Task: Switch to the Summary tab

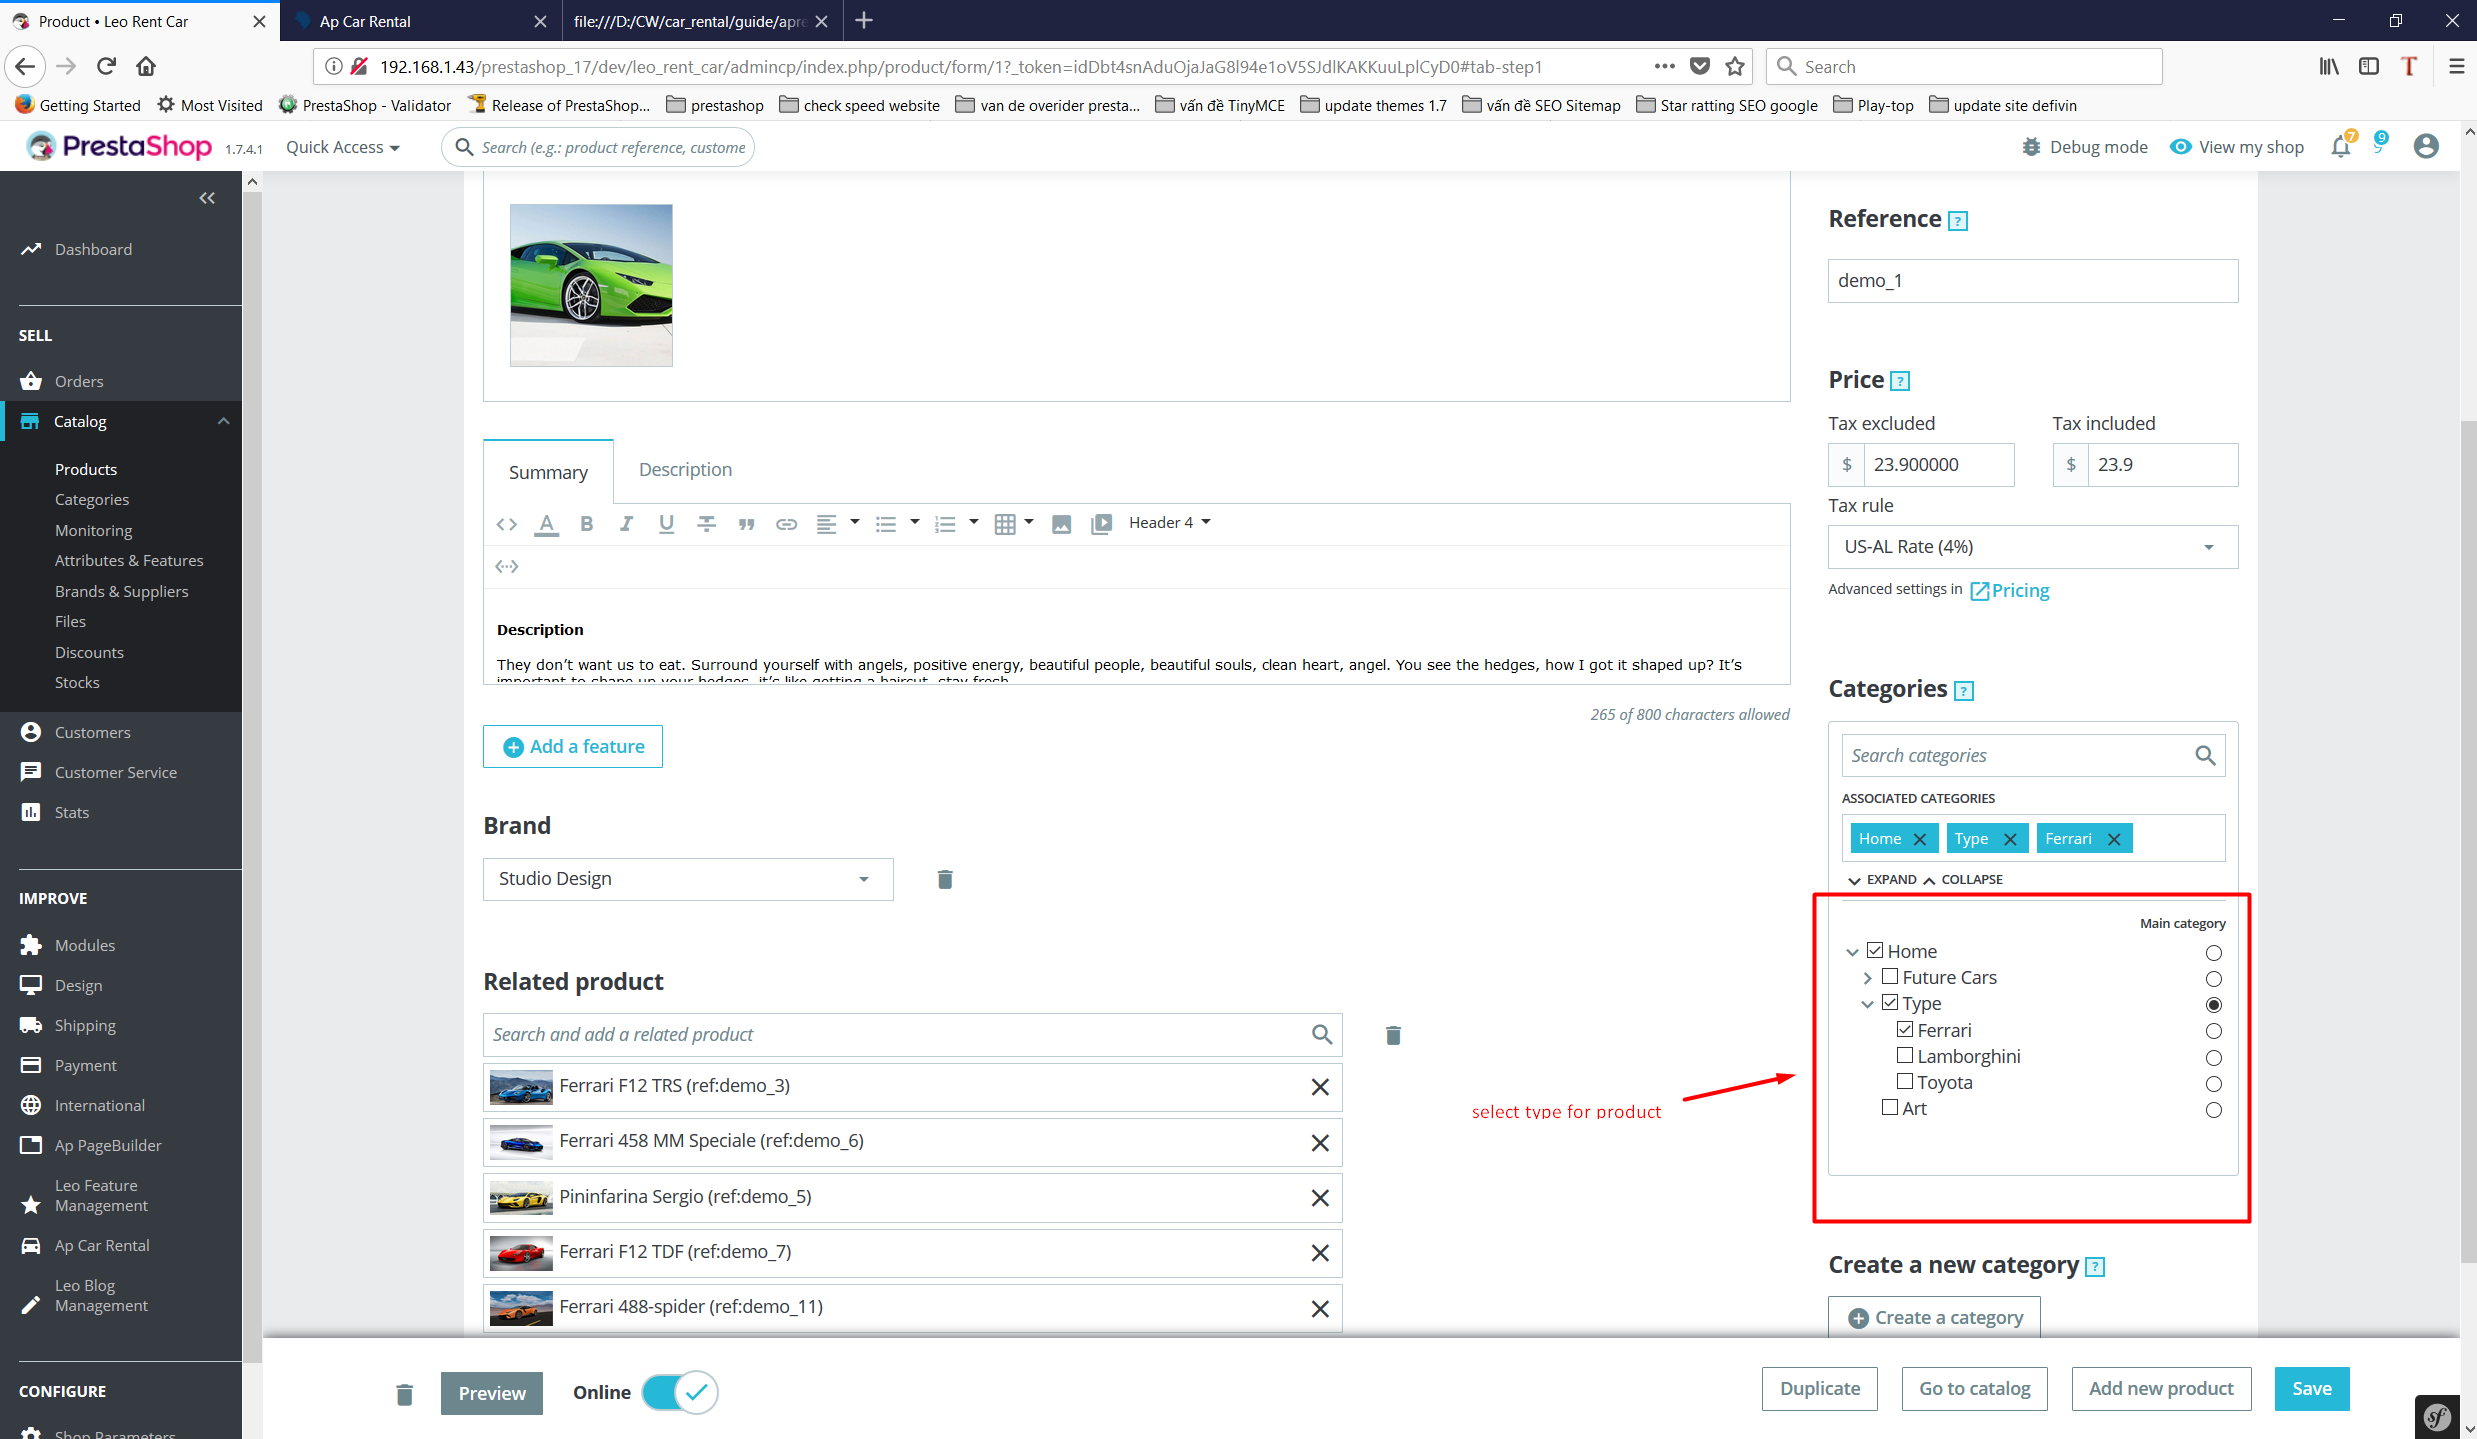Action: click(546, 471)
